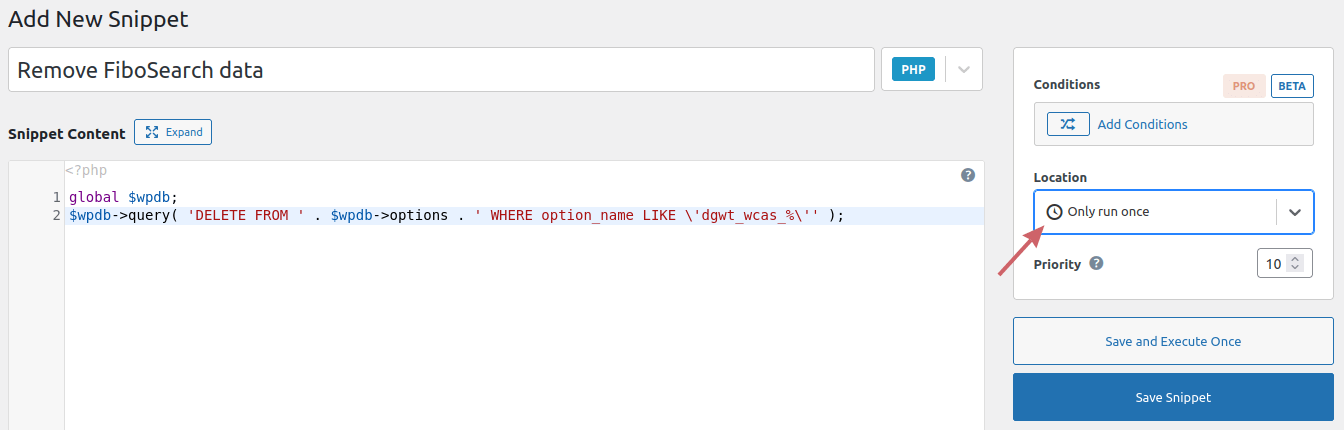Click the clock icon in Location field
The image size is (1344, 430).
point(1054,212)
